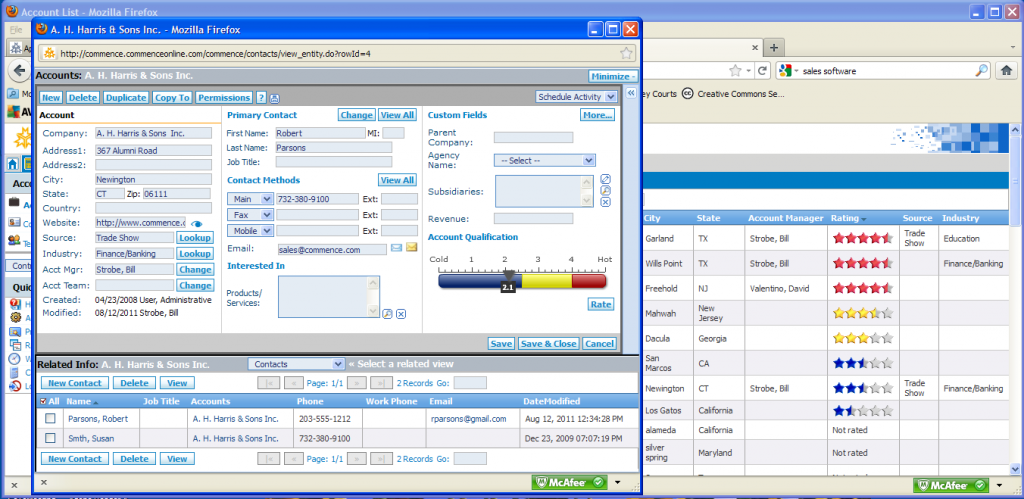The height and width of the screenshot is (499, 1024).
Task: Click the rparsons@gmail.com email cell
Action: click(468, 419)
